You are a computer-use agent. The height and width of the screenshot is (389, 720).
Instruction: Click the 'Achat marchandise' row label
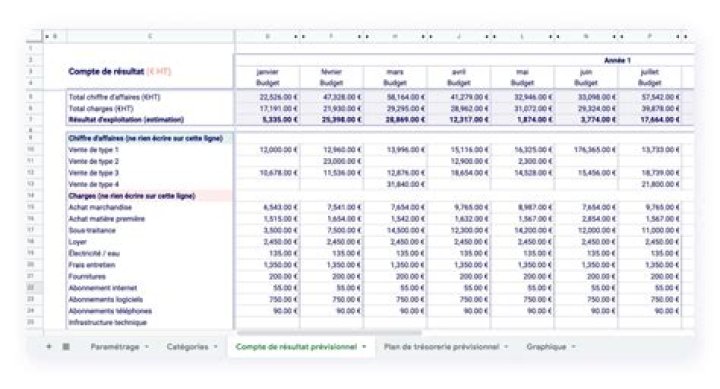pyautogui.click(x=100, y=207)
